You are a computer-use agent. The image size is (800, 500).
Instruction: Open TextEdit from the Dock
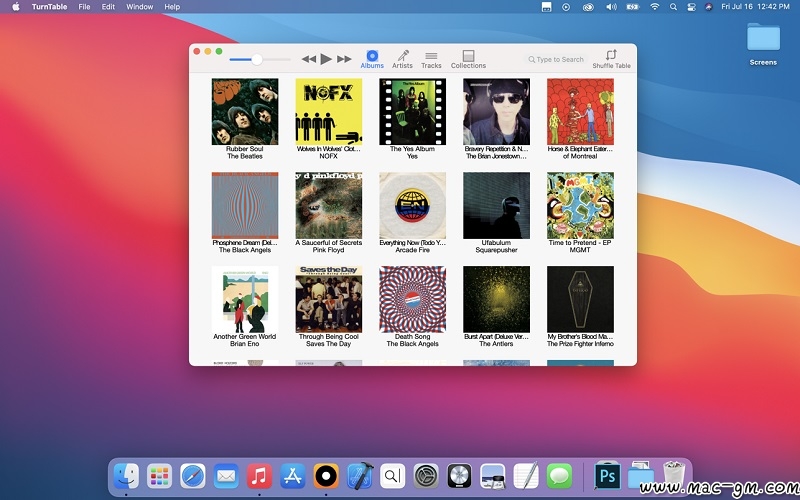pyautogui.click(x=526, y=476)
